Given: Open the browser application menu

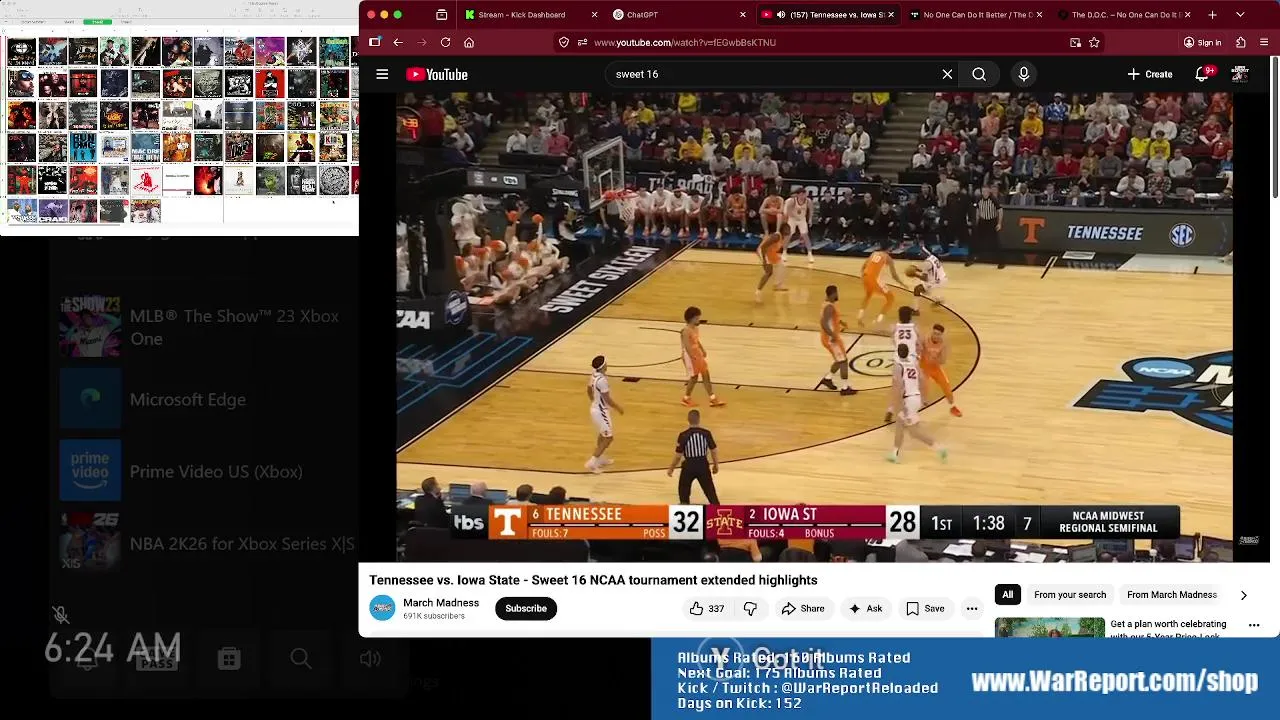Looking at the screenshot, I should point(1265,42).
